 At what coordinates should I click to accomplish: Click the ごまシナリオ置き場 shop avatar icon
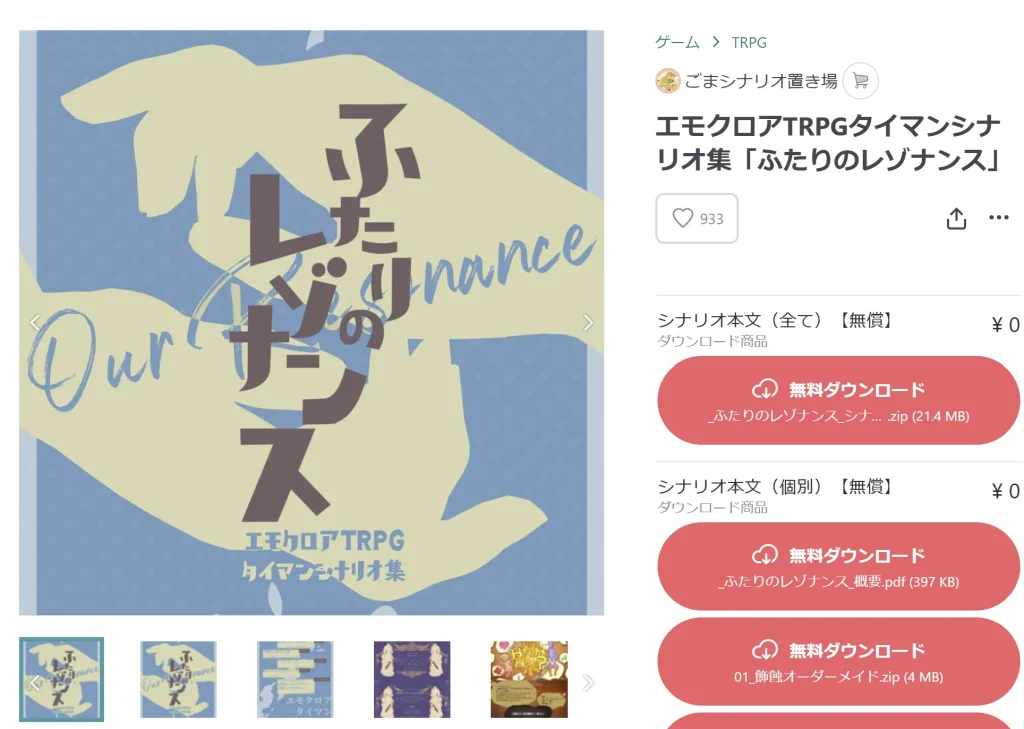pos(667,81)
